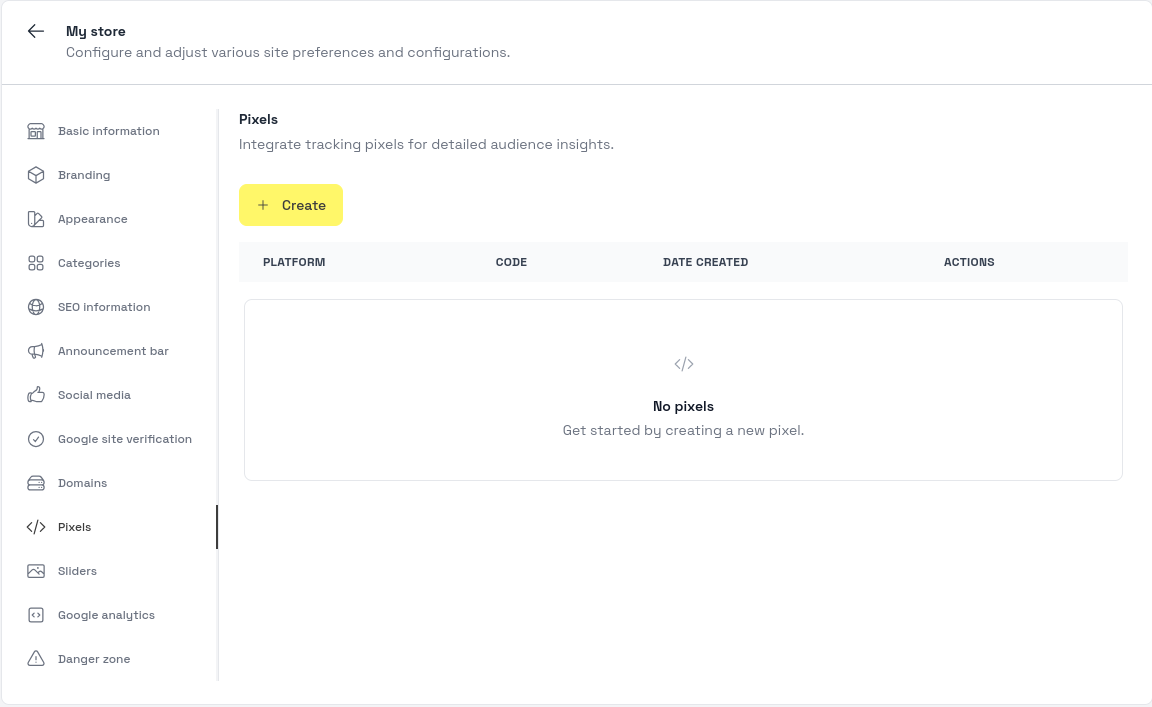Click the Categories grid icon
The height and width of the screenshot is (707, 1152).
(36, 263)
